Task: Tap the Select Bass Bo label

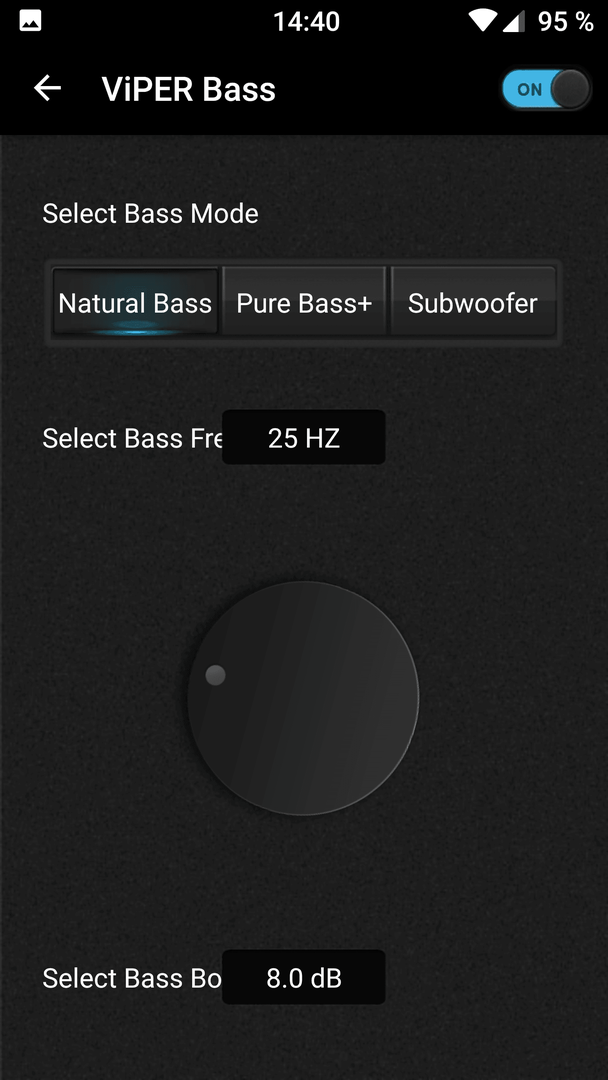Action: pos(132,978)
